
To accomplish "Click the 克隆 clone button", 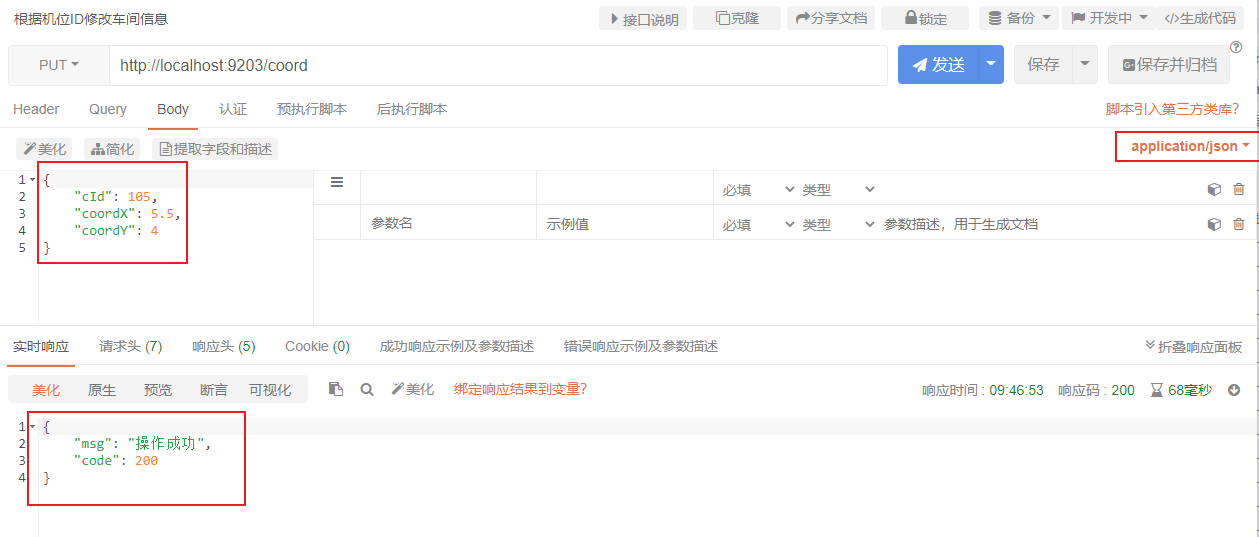I will 737,18.
